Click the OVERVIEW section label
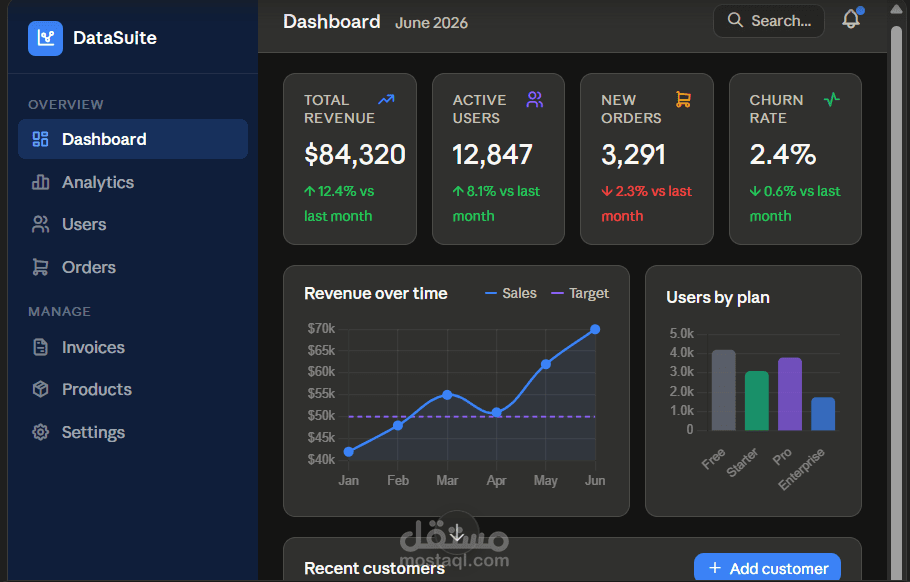The width and height of the screenshot is (910, 582). [x=66, y=105]
